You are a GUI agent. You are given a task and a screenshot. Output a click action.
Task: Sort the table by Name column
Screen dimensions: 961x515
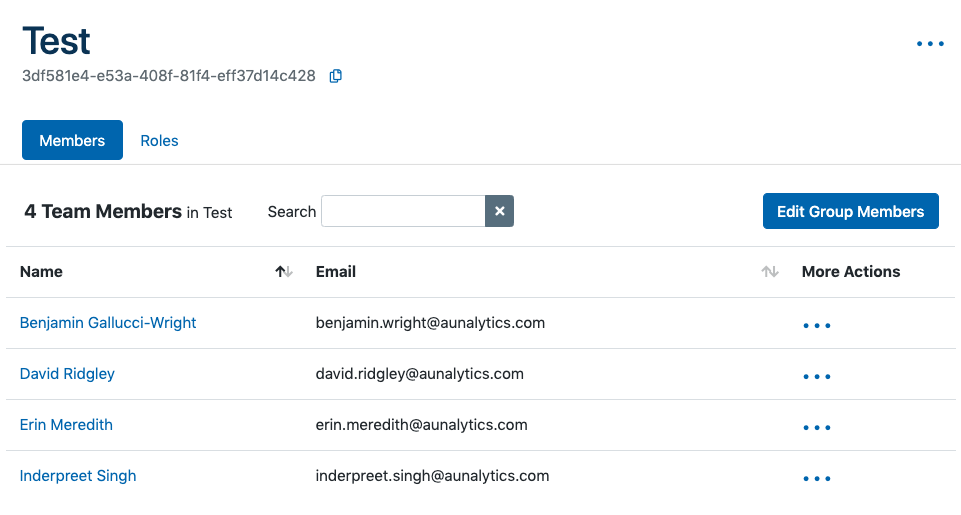pyautogui.click(x=284, y=272)
